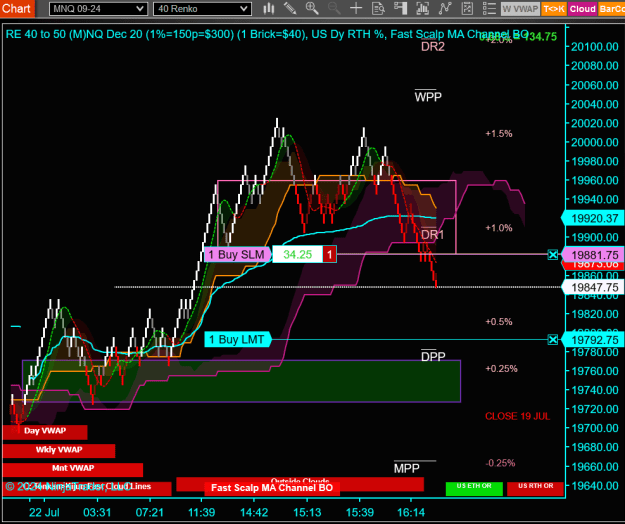
Task: Select the 19920.37 cyan price marker
Action: point(593,218)
